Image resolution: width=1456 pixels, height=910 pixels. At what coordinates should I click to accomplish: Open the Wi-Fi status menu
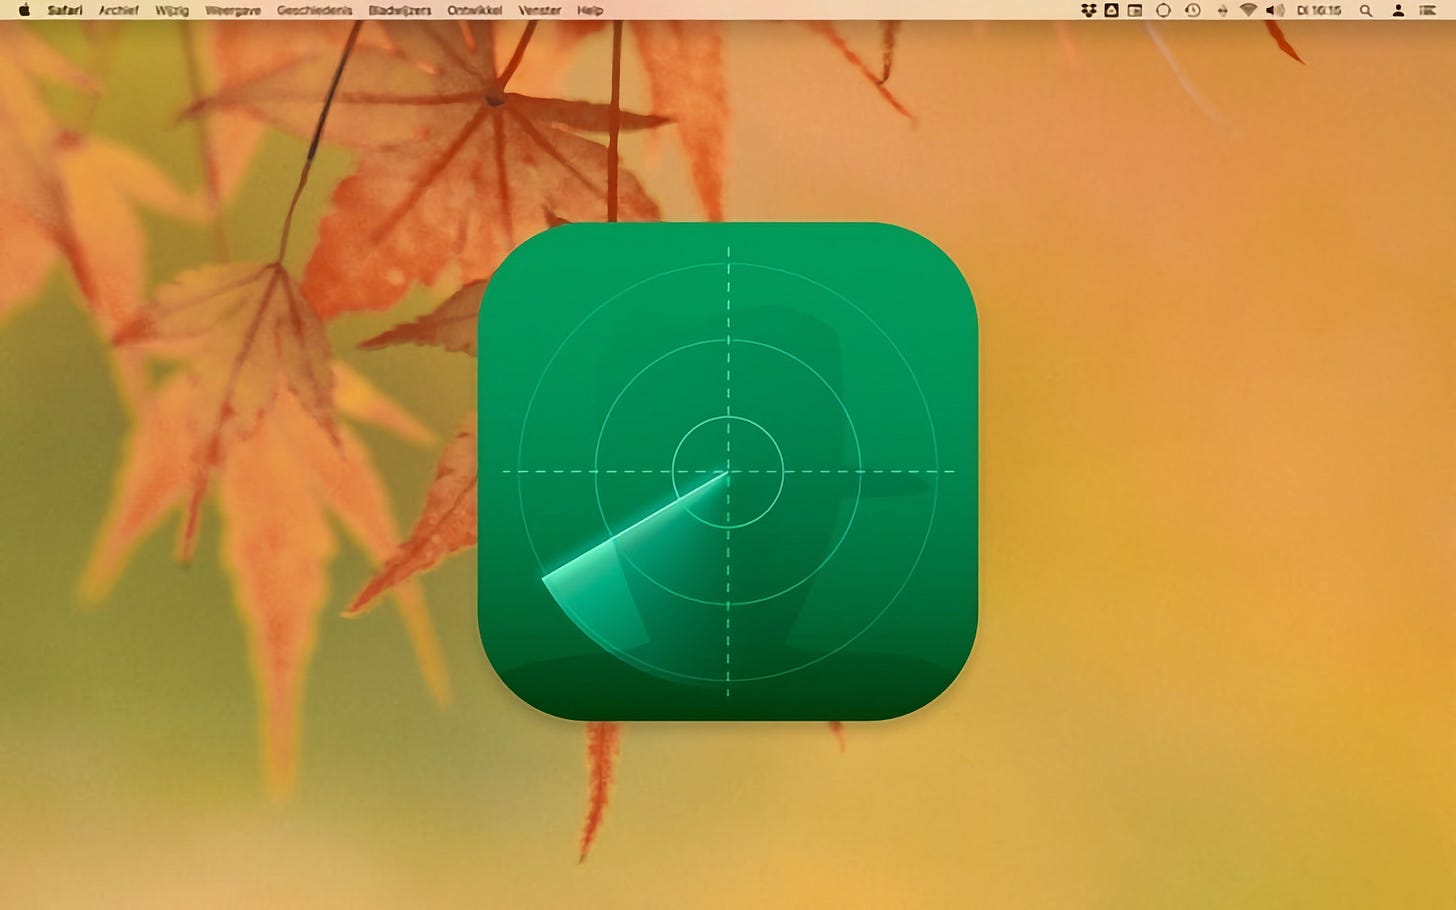pyautogui.click(x=1248, y=10)
